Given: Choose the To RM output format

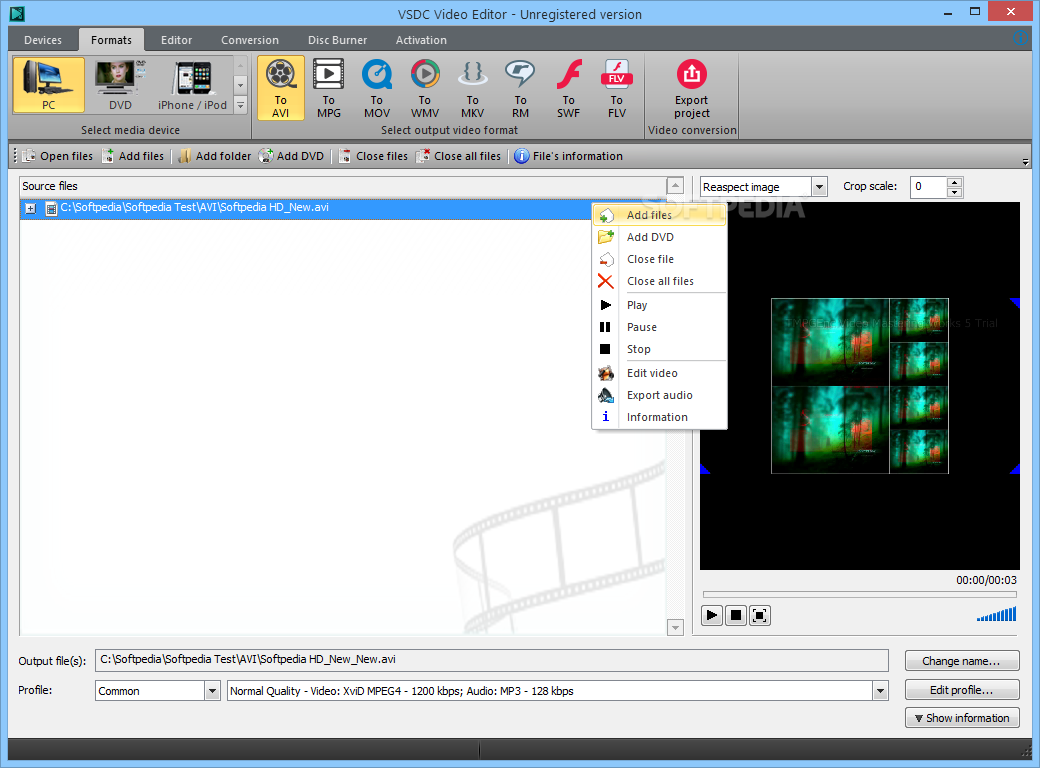Looking at the screenshot, I should click(520, 88).
